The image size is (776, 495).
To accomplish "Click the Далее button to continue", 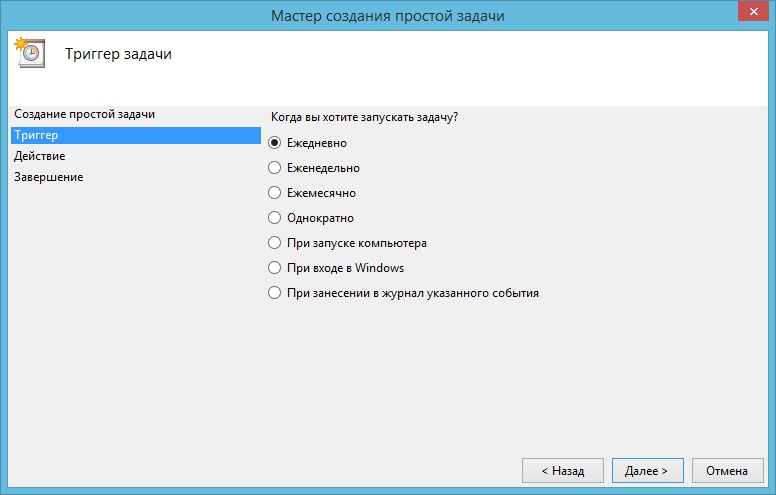I will pyautogui.click(x=647, y=470).
